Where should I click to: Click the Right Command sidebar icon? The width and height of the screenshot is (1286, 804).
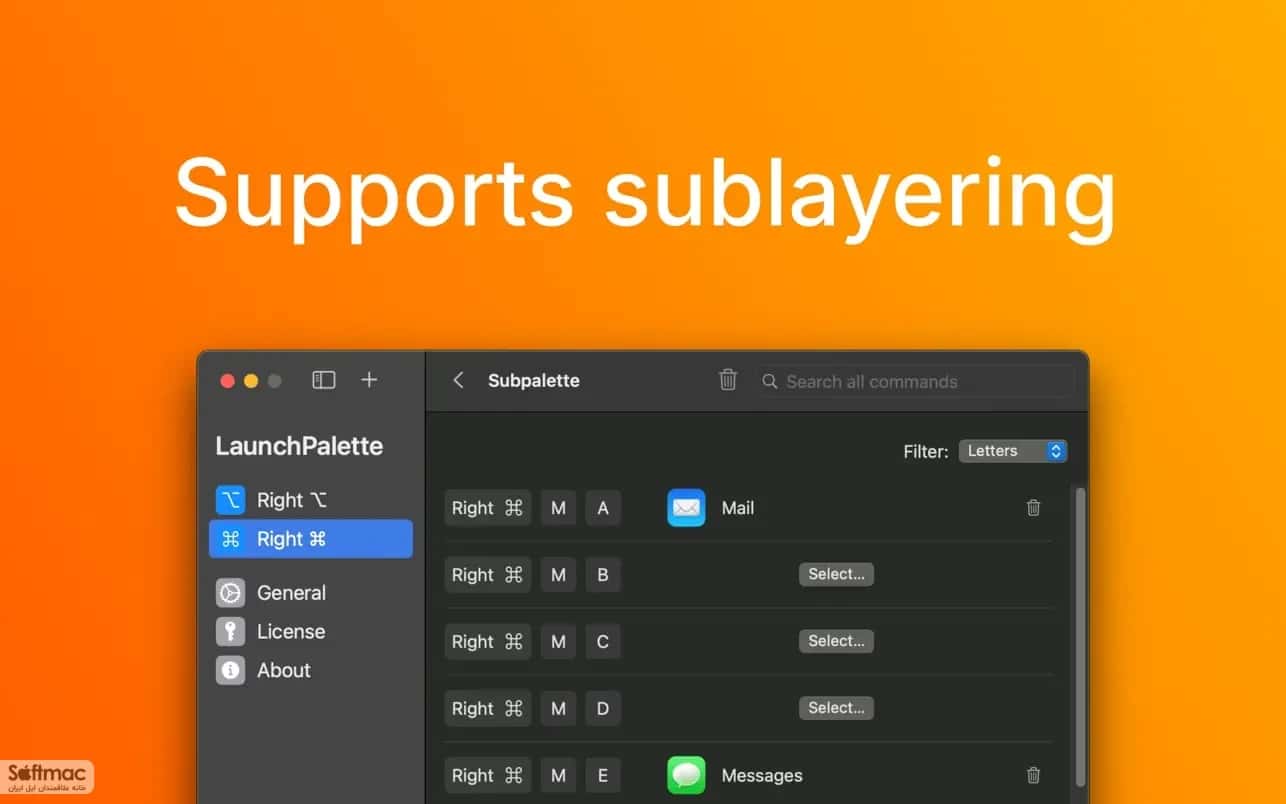coord(230,539)
